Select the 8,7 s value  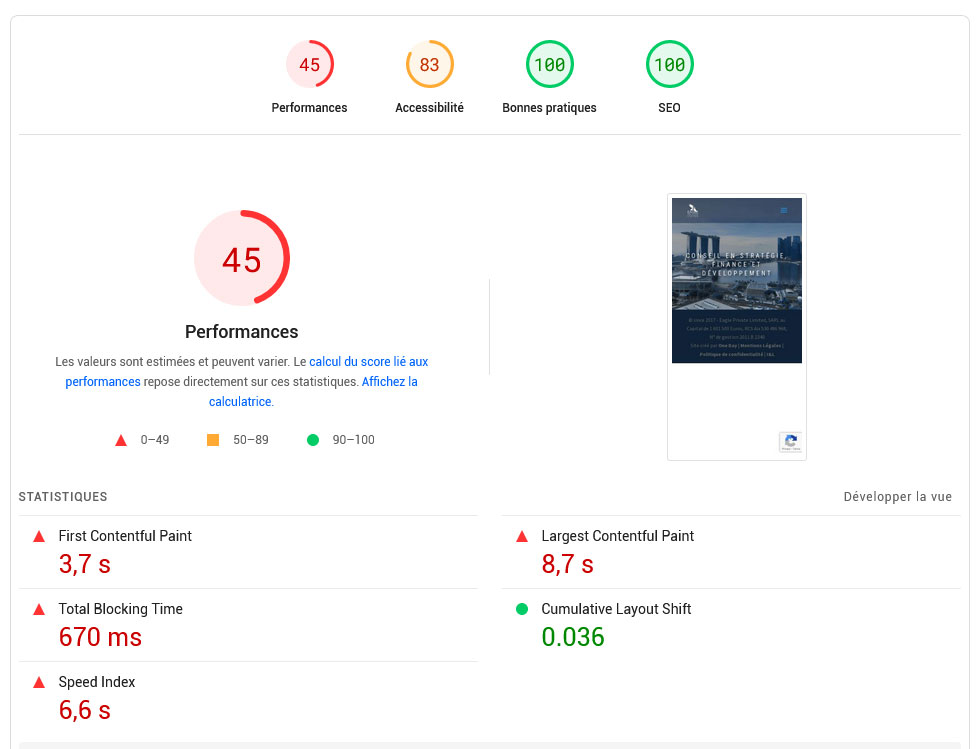pyautogui.click(x=568, y=564)
